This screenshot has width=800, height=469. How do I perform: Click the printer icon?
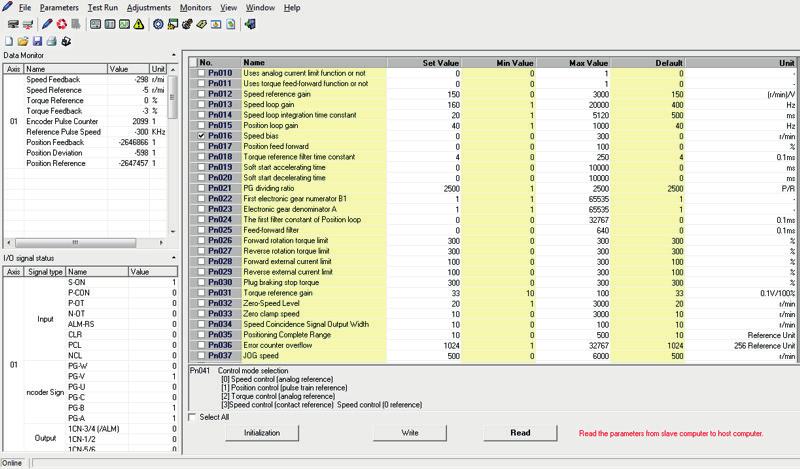click(52, 41)
